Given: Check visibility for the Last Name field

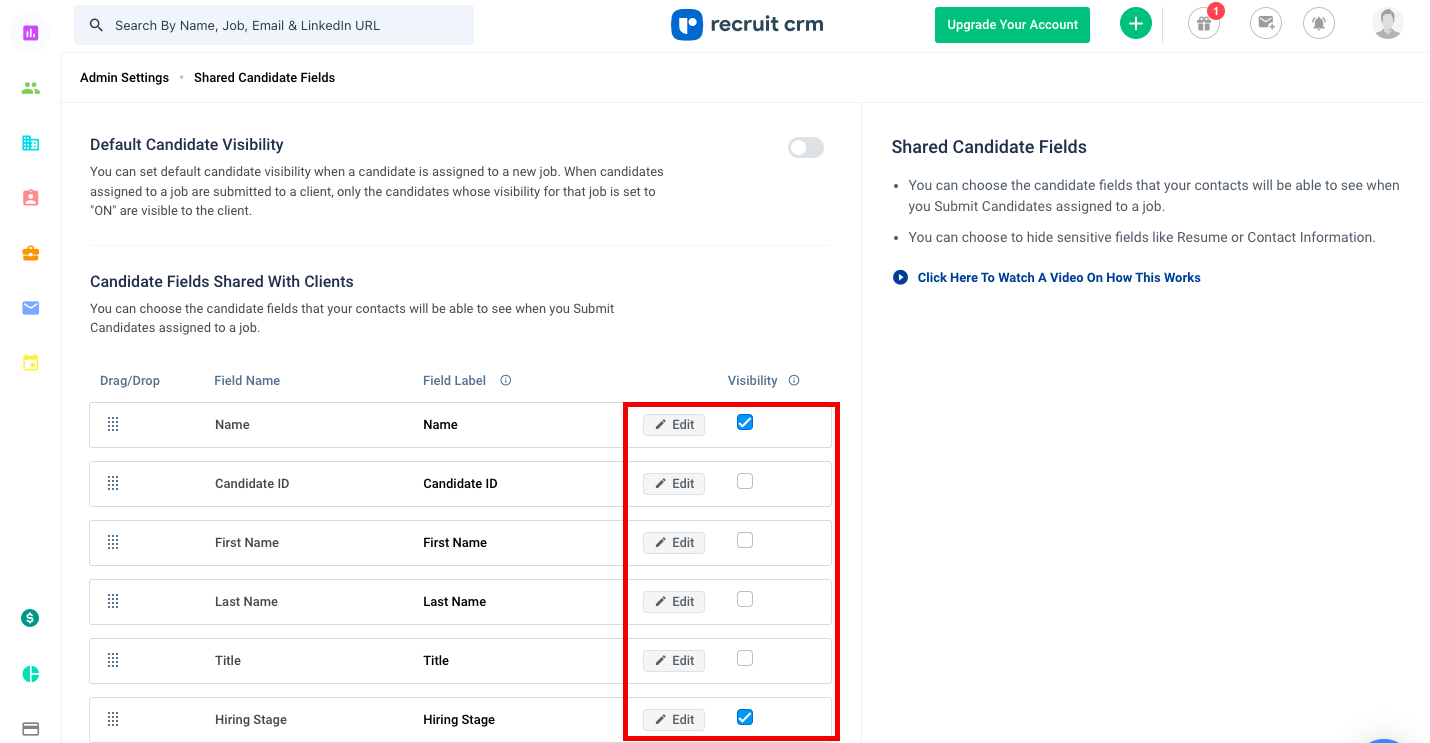Looking at the screenshot, I should (x=745, y=599).
